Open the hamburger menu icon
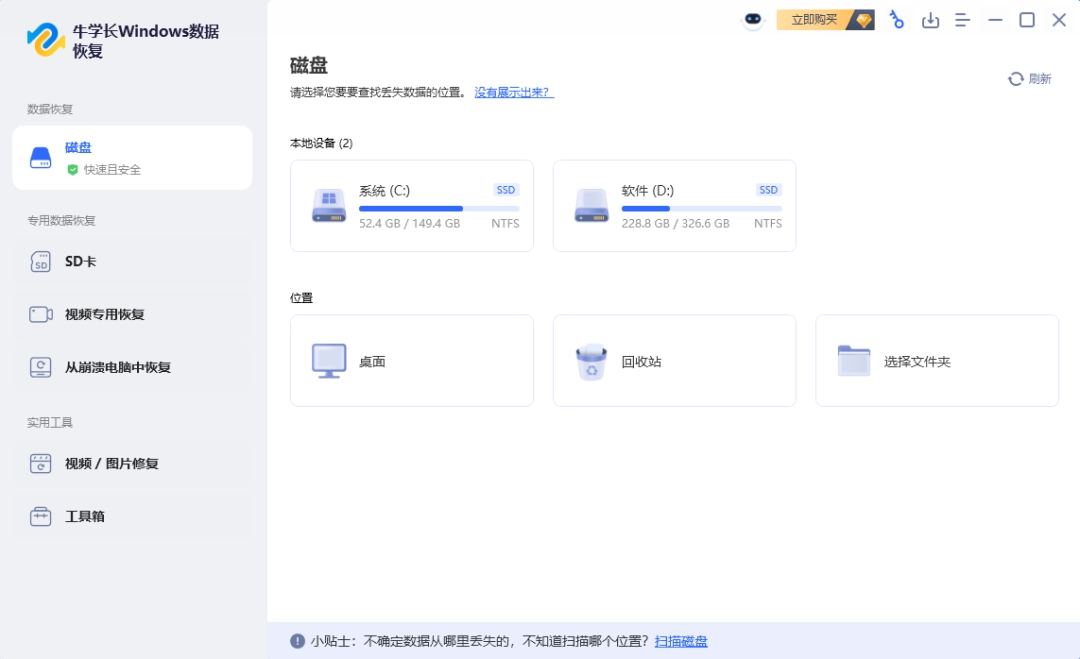1080x659 pixels. click(963, 19)
